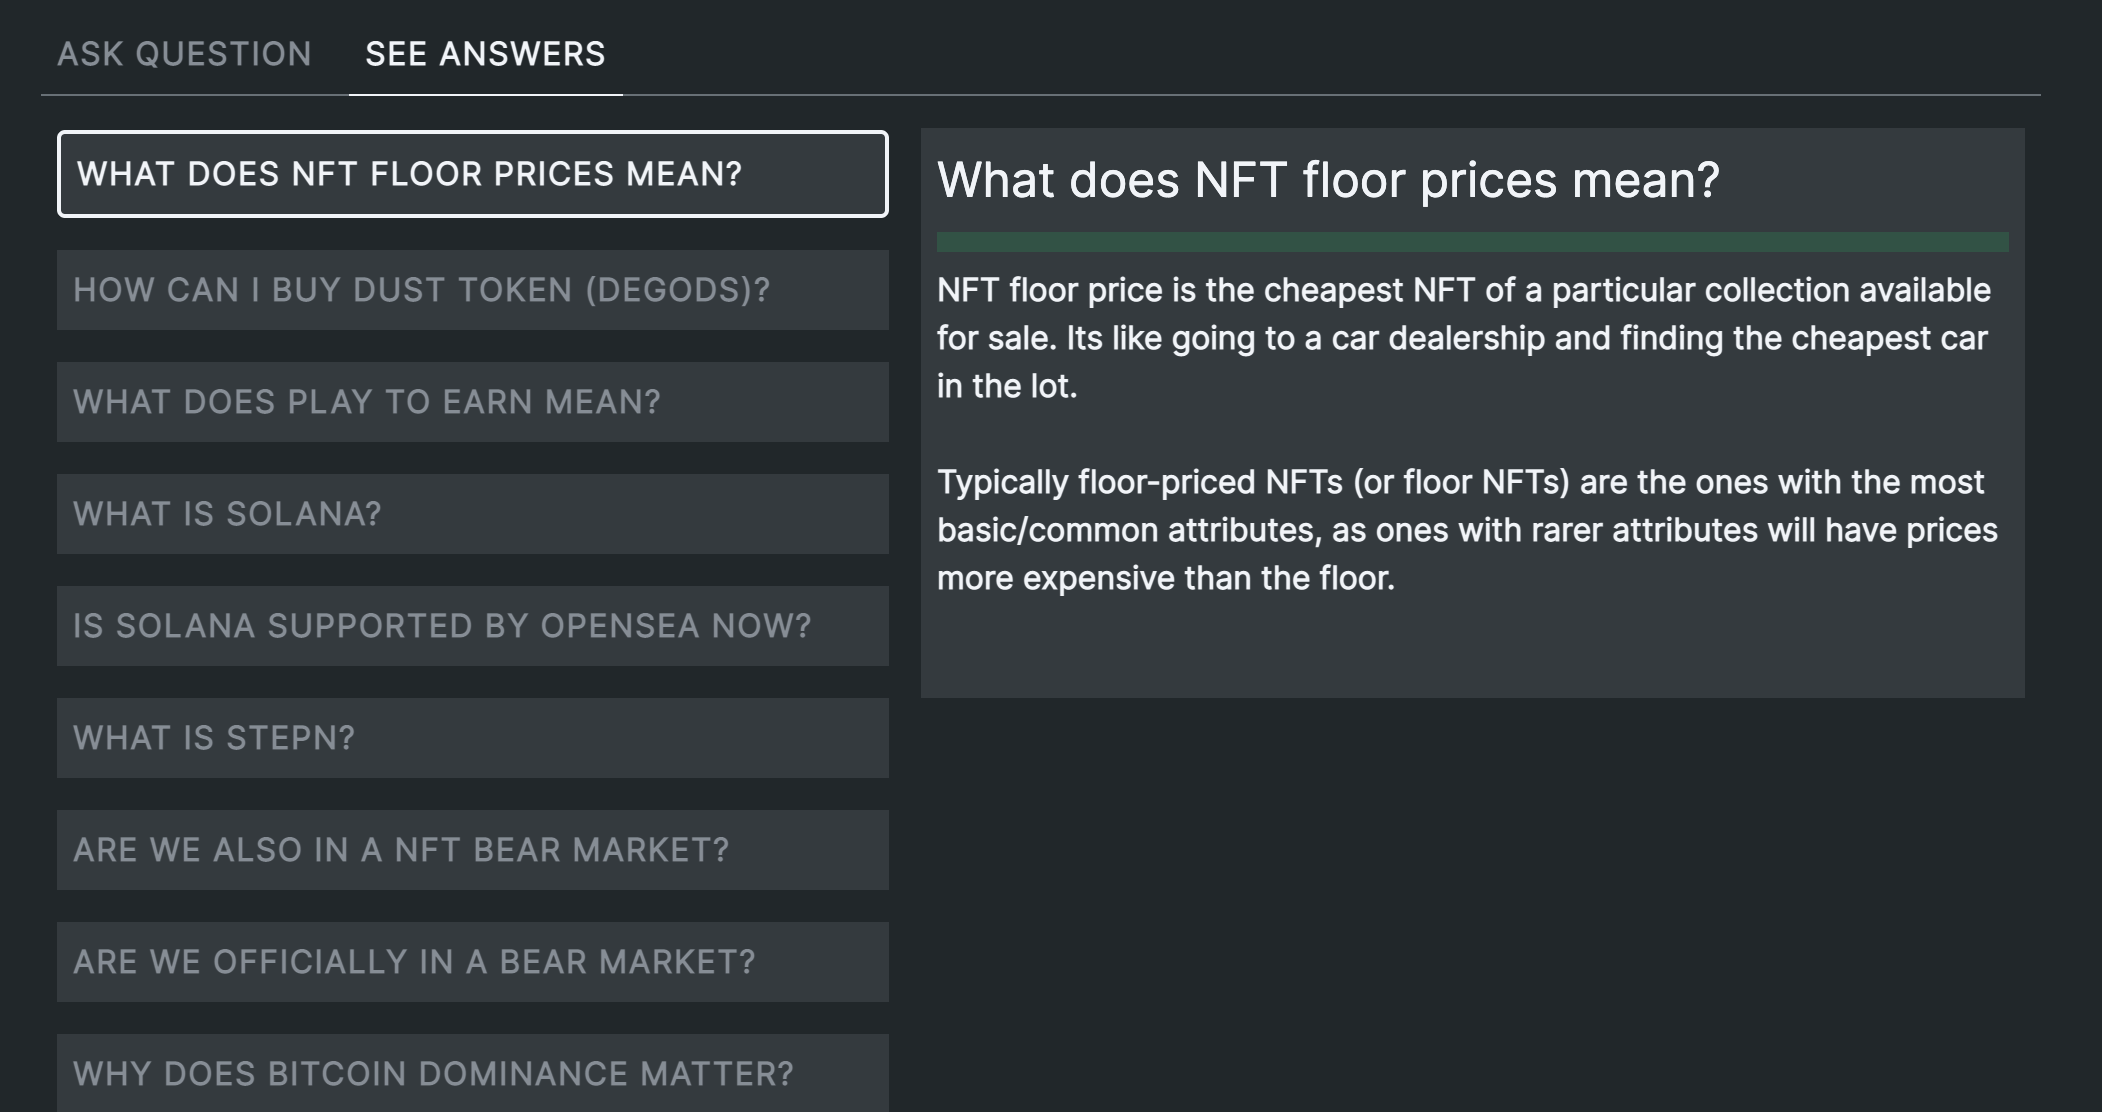
Task: View the 'What is STEPN?' answer
Action: click(472, 738)
